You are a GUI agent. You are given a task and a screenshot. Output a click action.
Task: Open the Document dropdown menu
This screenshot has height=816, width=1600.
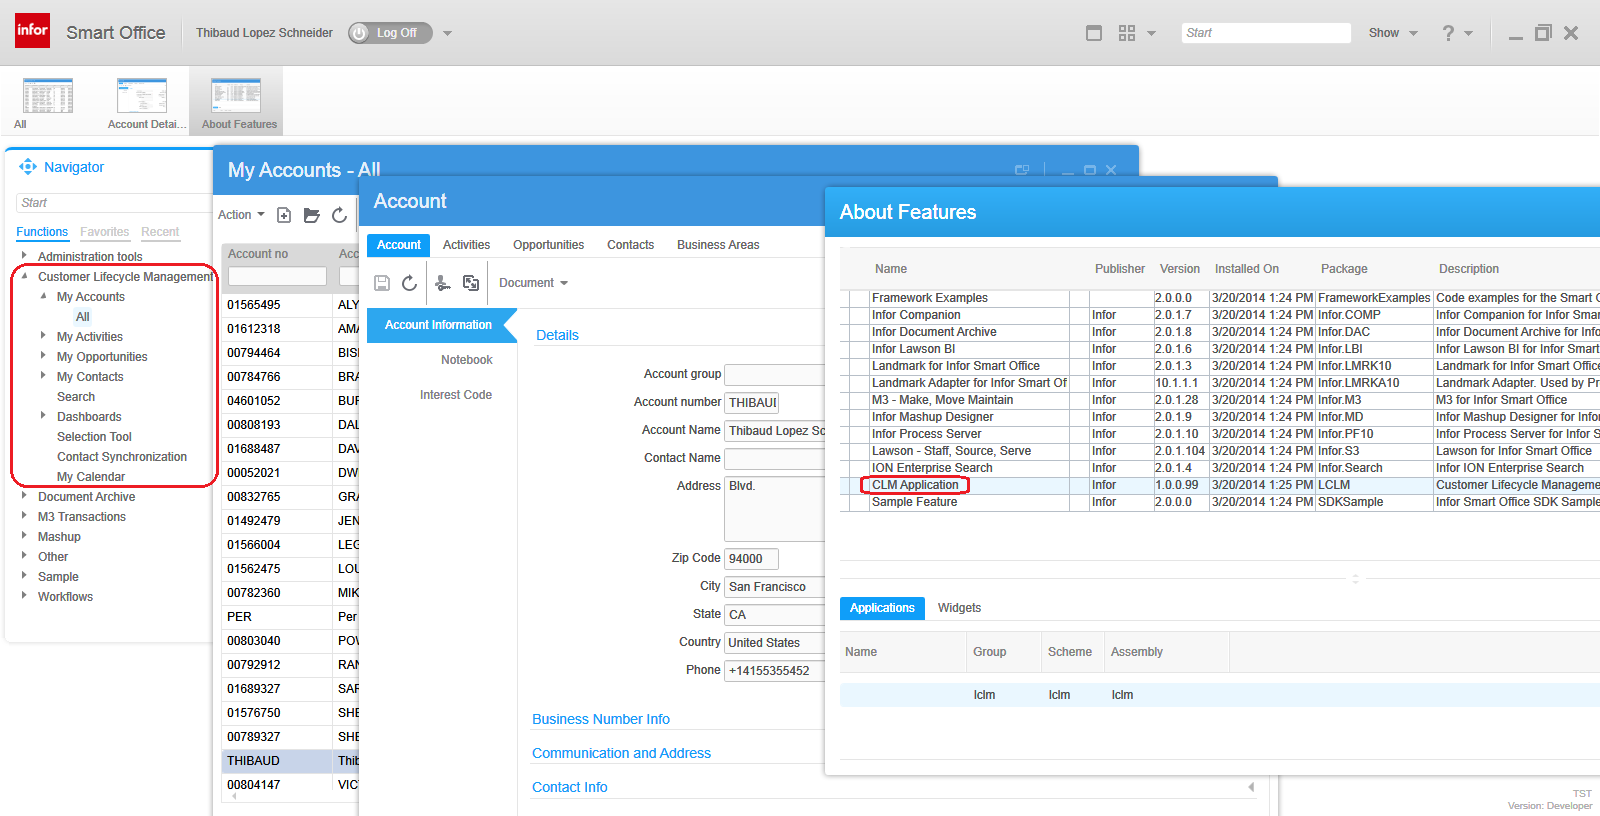coord(533,283)
